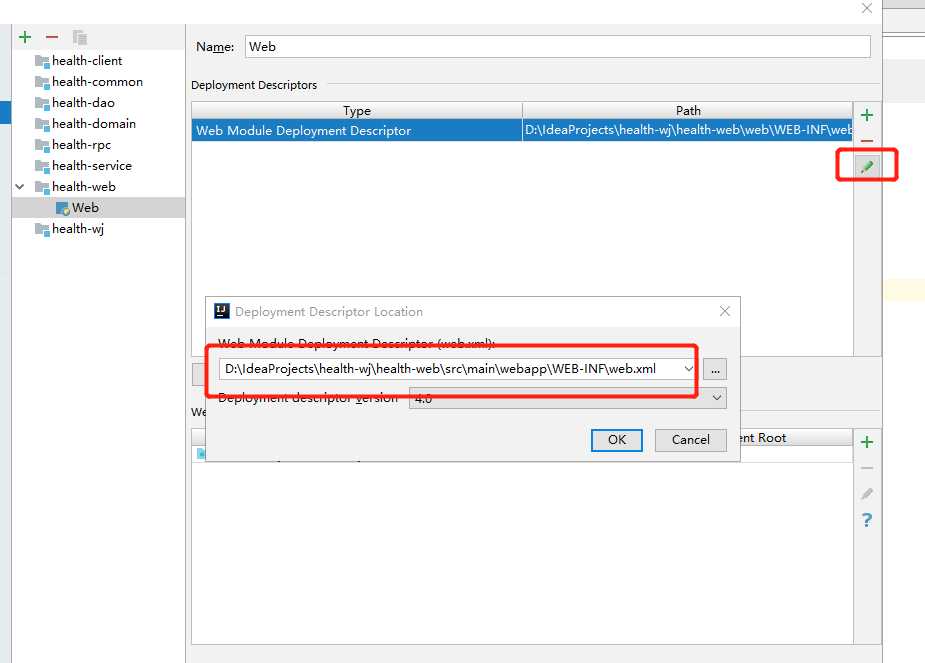Open help with question mark icon

tap(867, 520)
